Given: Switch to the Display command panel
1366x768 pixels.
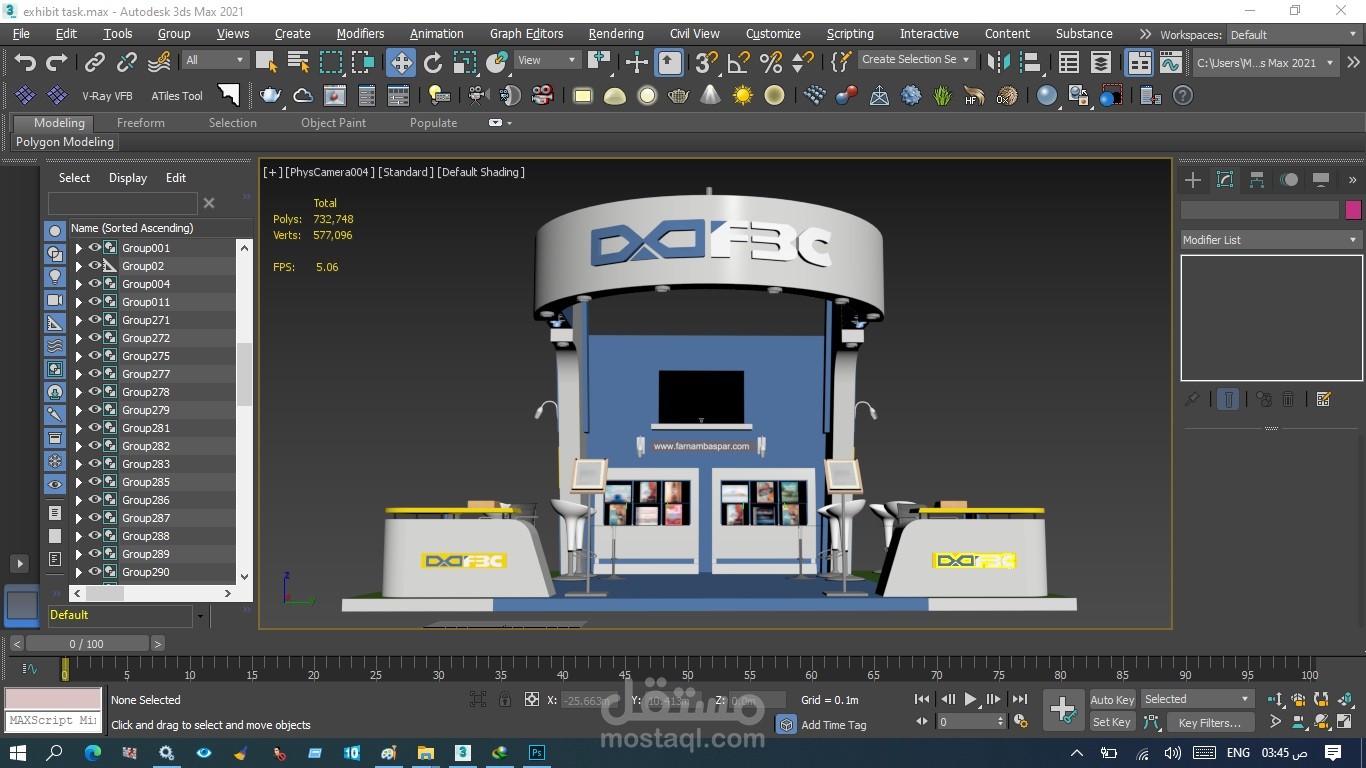Looking at the screenshot, I should (x=1321, y=180).
